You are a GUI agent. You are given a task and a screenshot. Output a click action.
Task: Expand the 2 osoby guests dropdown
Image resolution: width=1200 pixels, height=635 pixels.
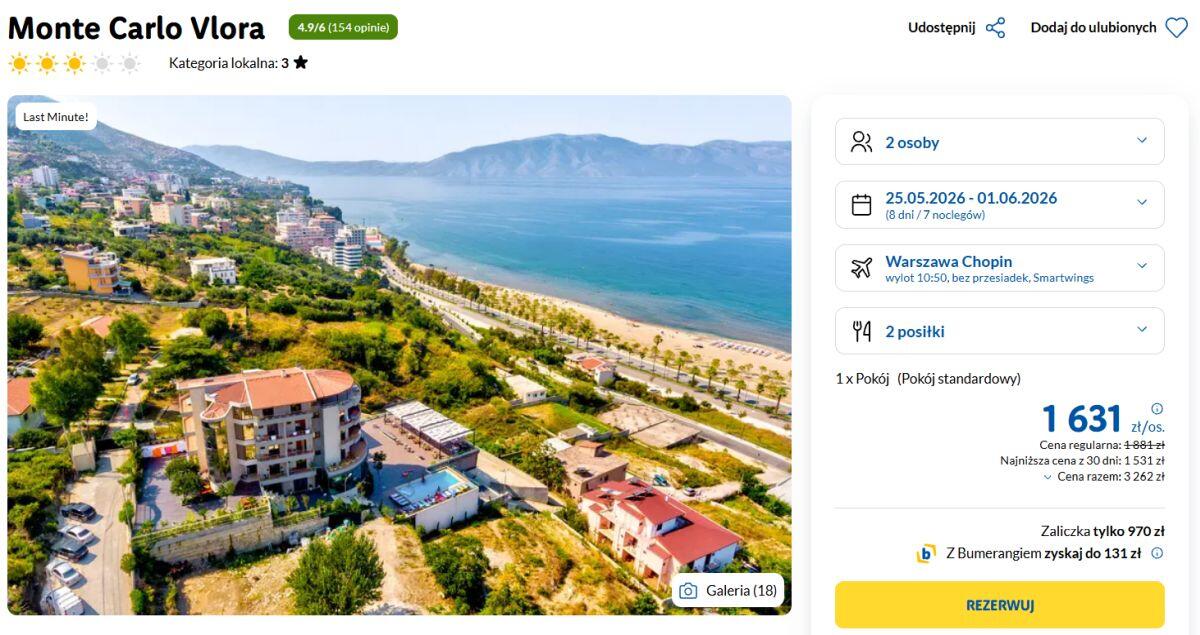tap(1142, 141)
